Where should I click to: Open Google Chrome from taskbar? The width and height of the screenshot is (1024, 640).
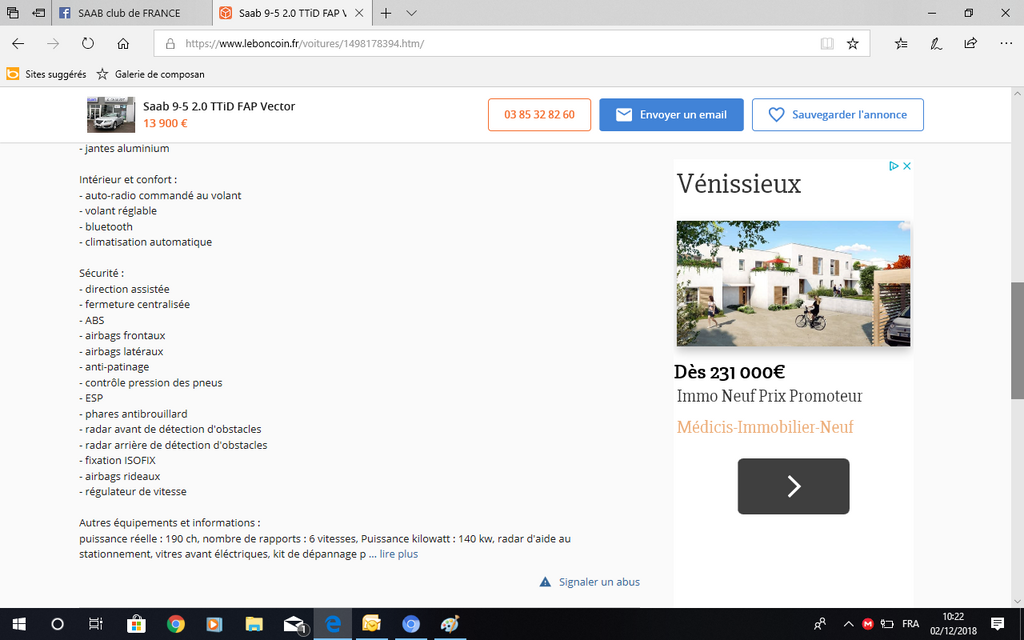tap(175, 624)
